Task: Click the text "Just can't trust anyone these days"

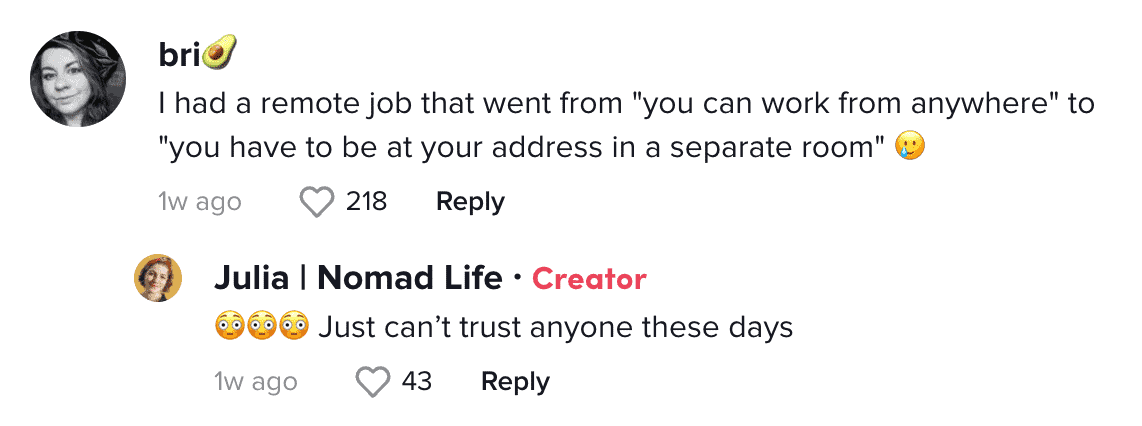Action: [x=556, y=328]
